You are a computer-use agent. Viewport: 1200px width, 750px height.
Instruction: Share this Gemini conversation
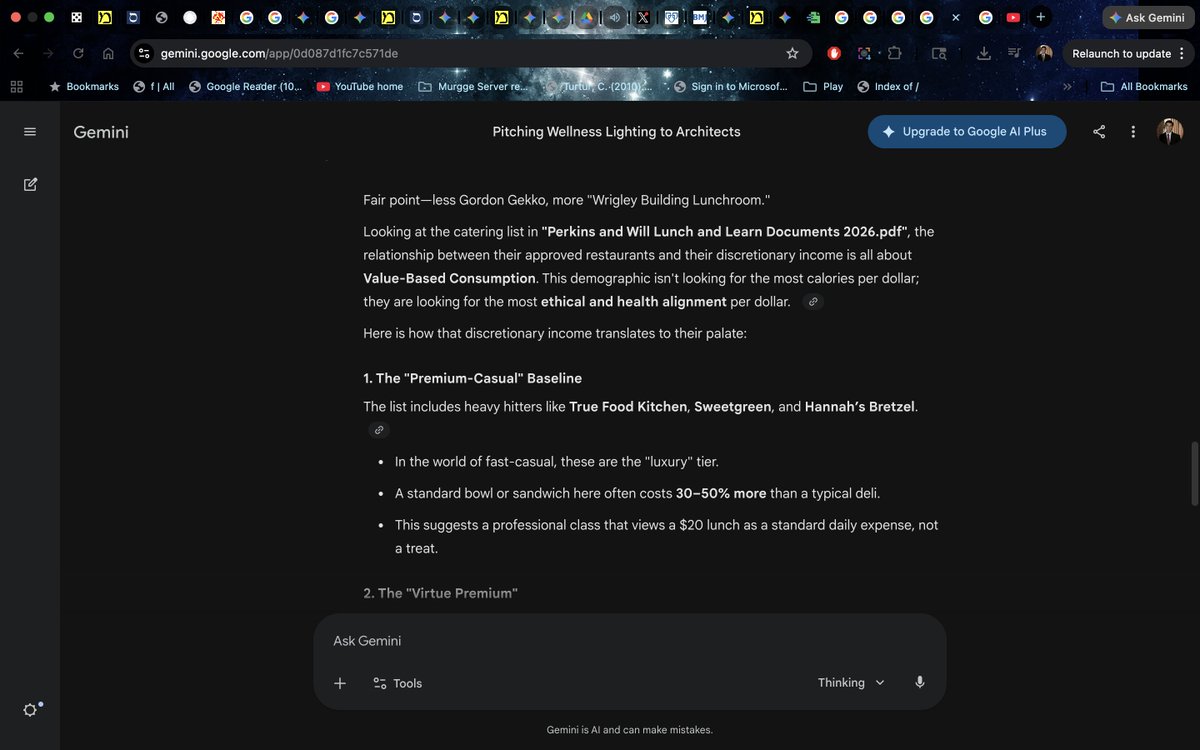click(1099, 132)
